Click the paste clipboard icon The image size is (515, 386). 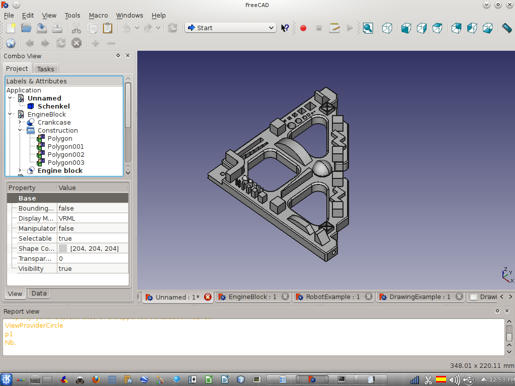point(107,28)
